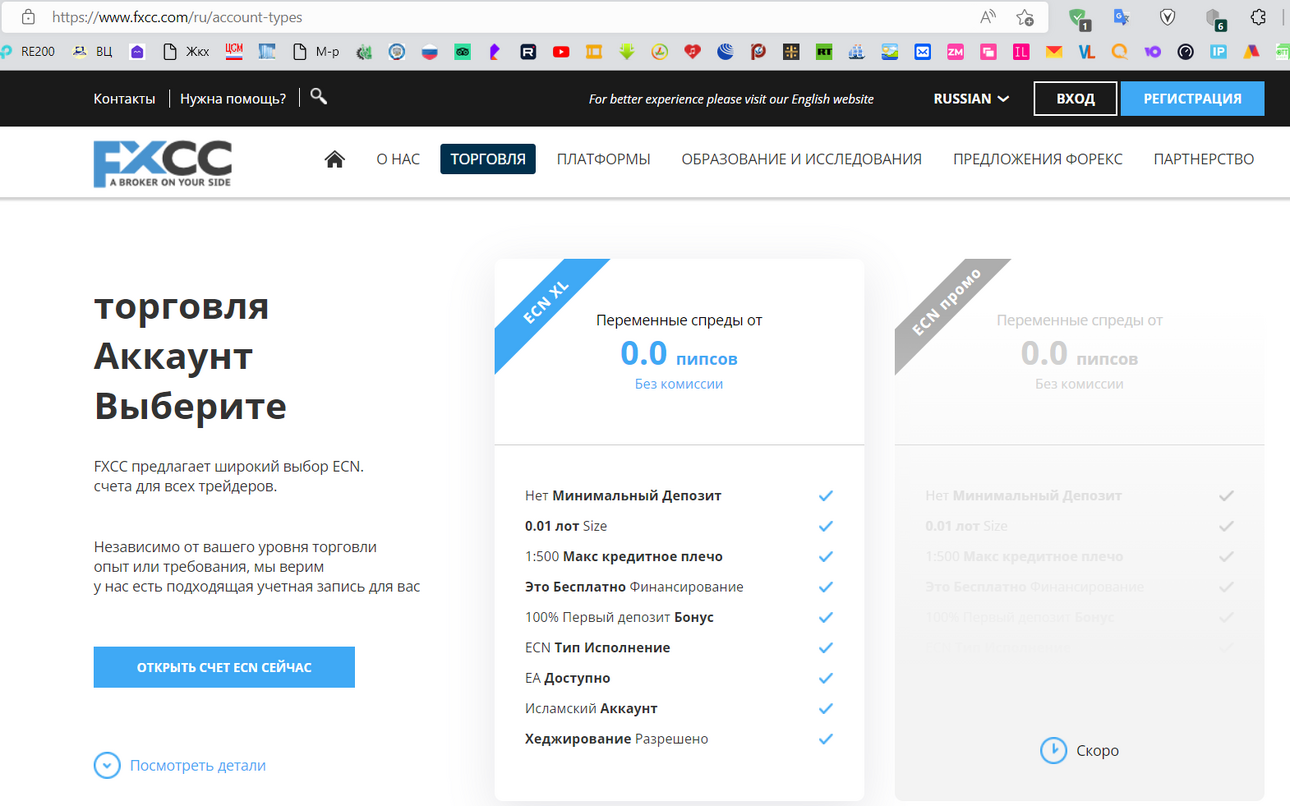Open the ПЛАТФОРМЫ menu

point(604,159)
